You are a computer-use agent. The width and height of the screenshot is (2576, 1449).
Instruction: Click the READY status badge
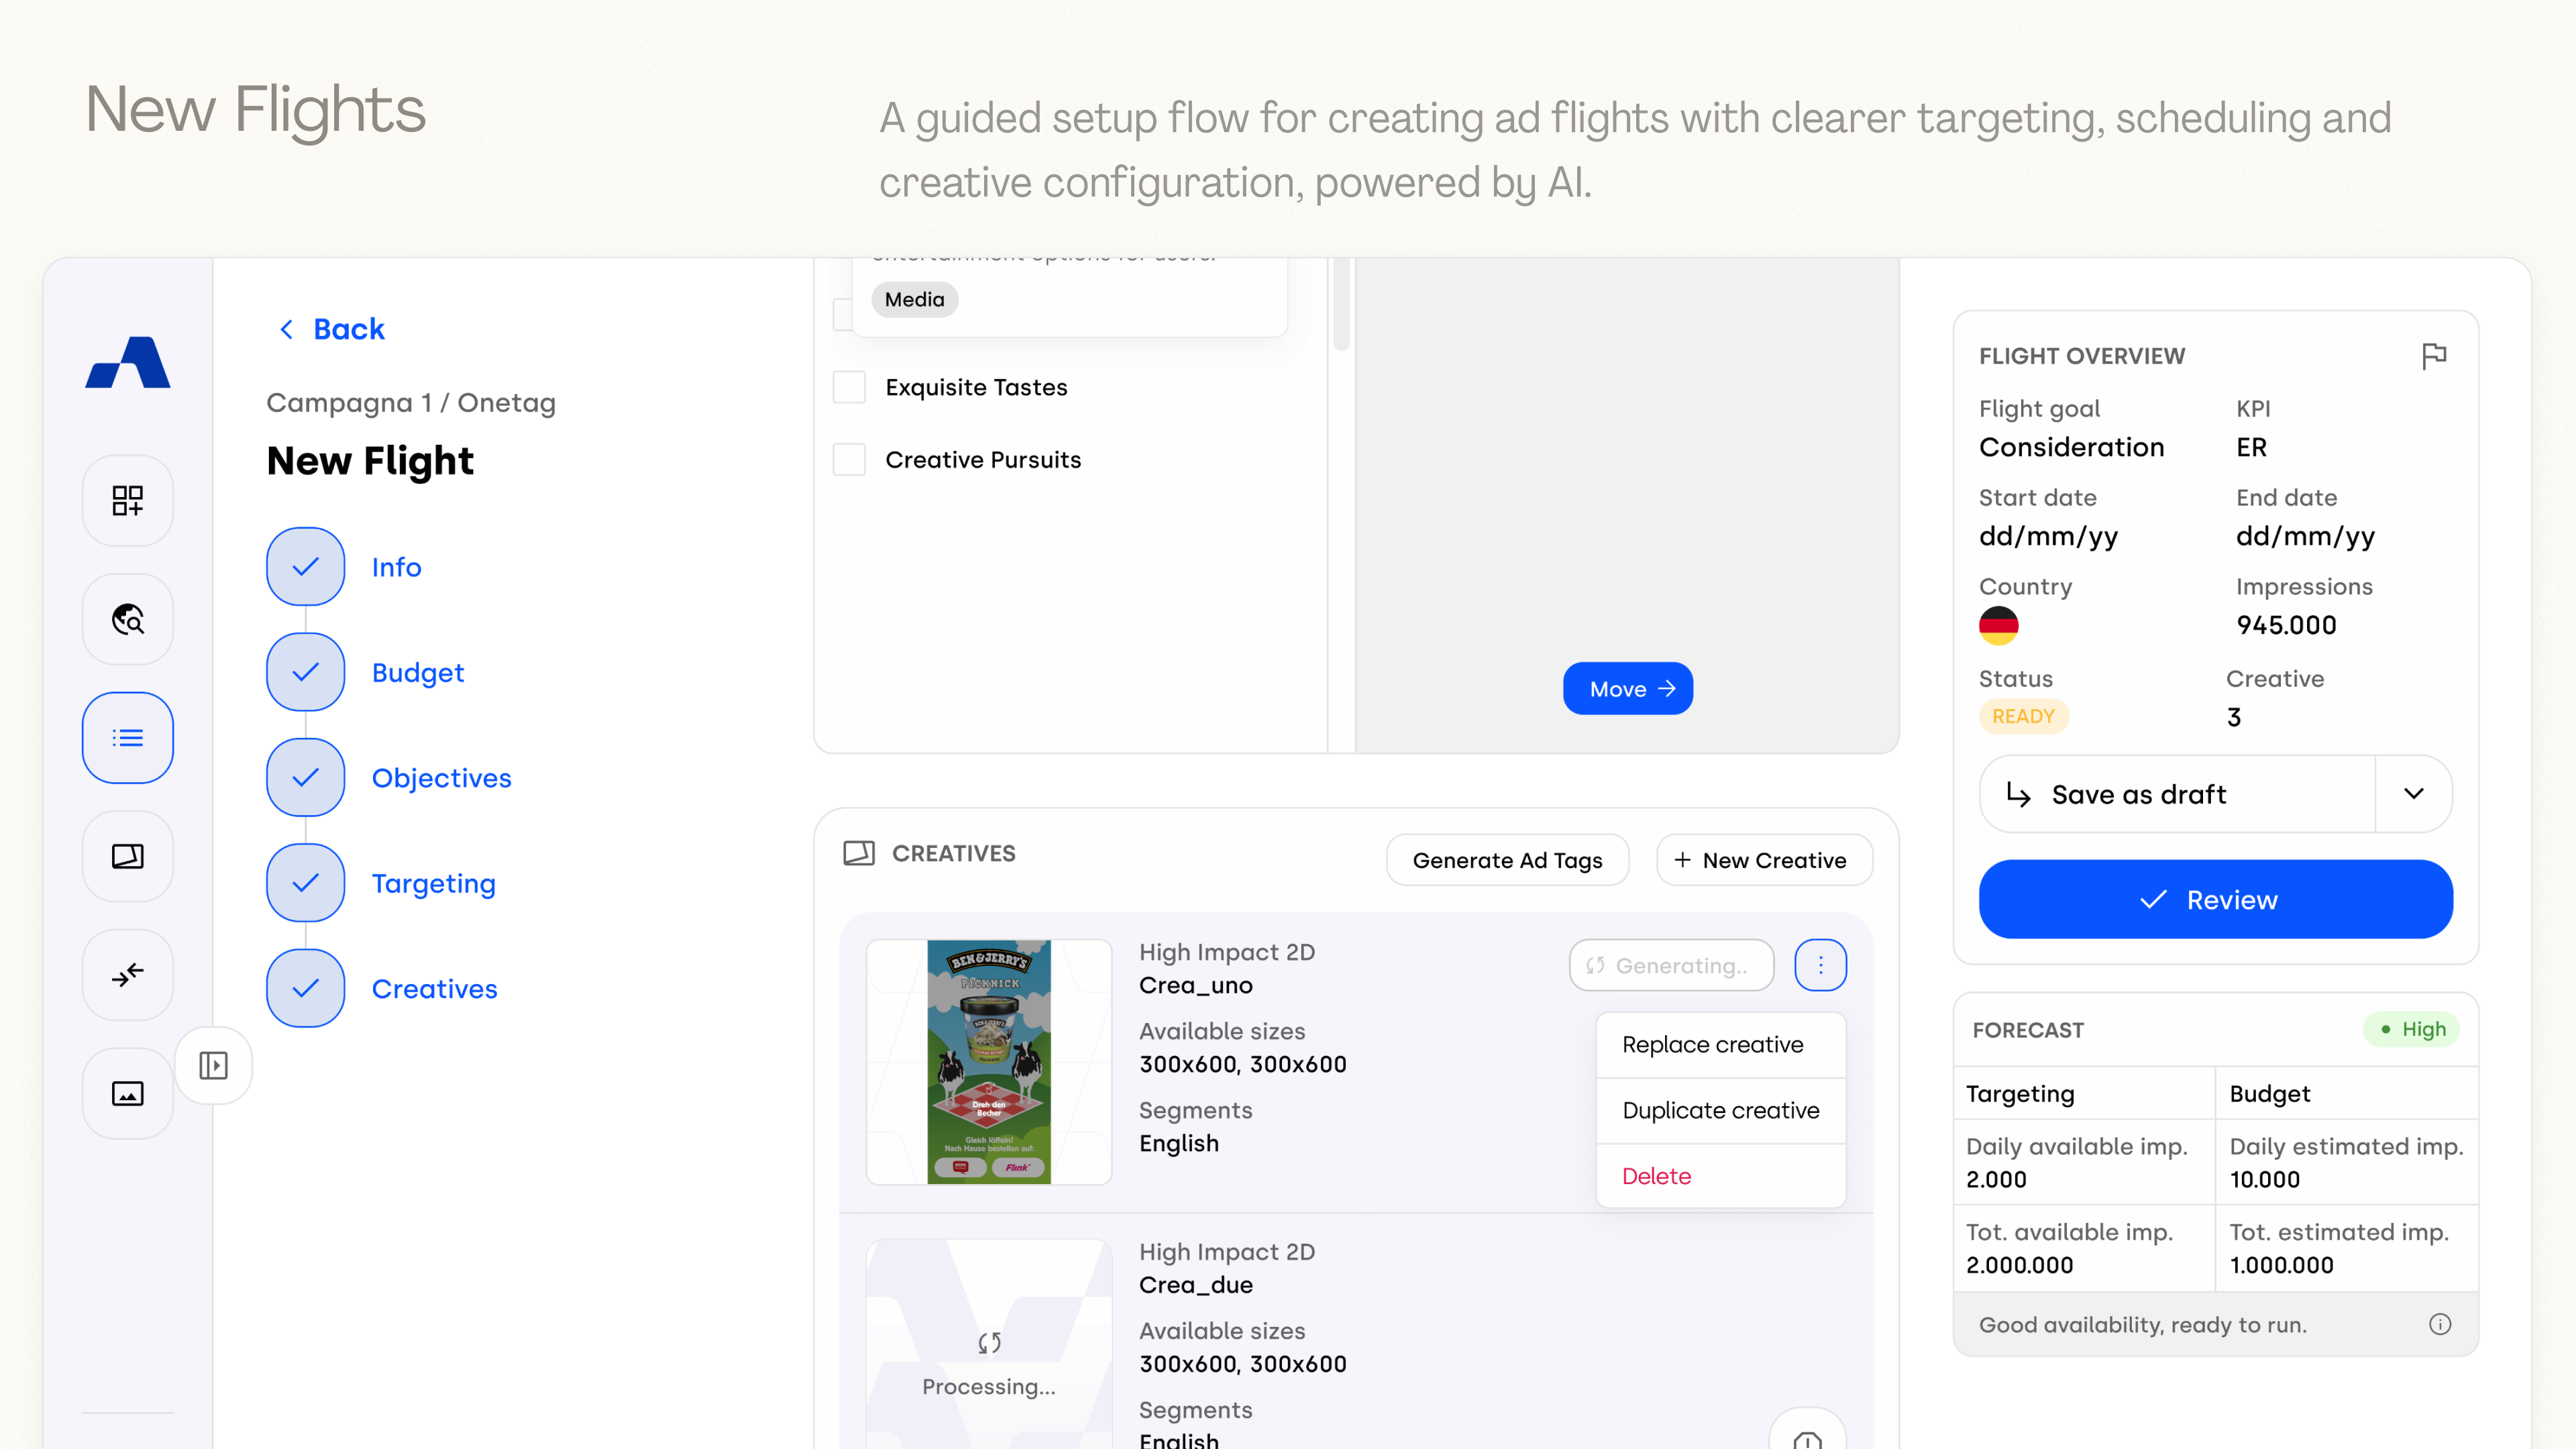point(2024,716)
